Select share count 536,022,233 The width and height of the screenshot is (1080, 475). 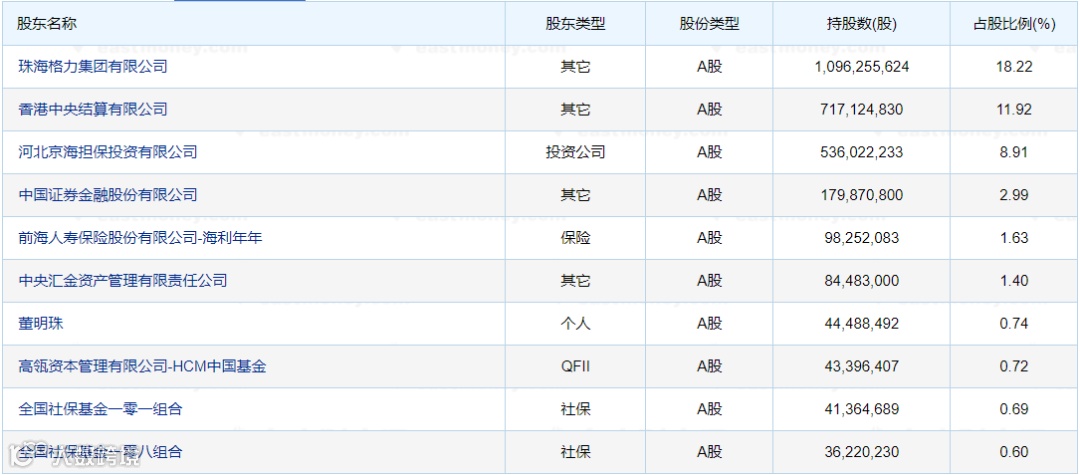point(862,152)
